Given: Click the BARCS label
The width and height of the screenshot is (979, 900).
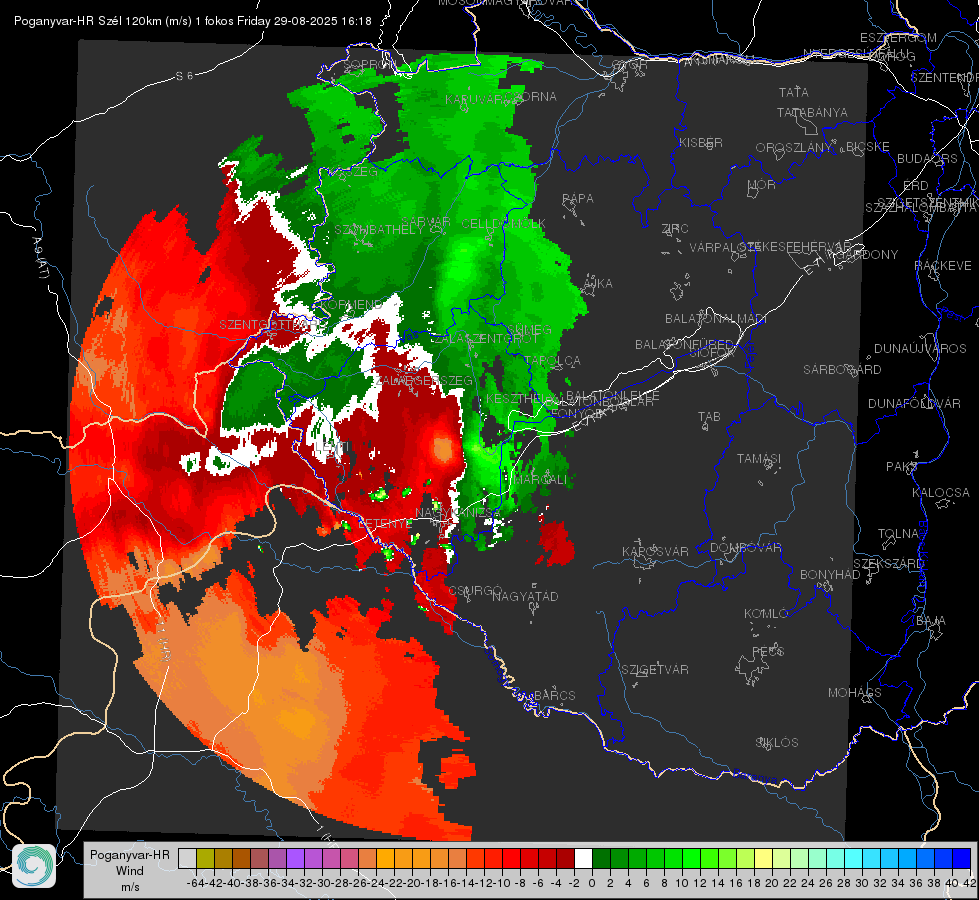Looking at the screenshot, I should pyautogui.click(x=555, y=696).
